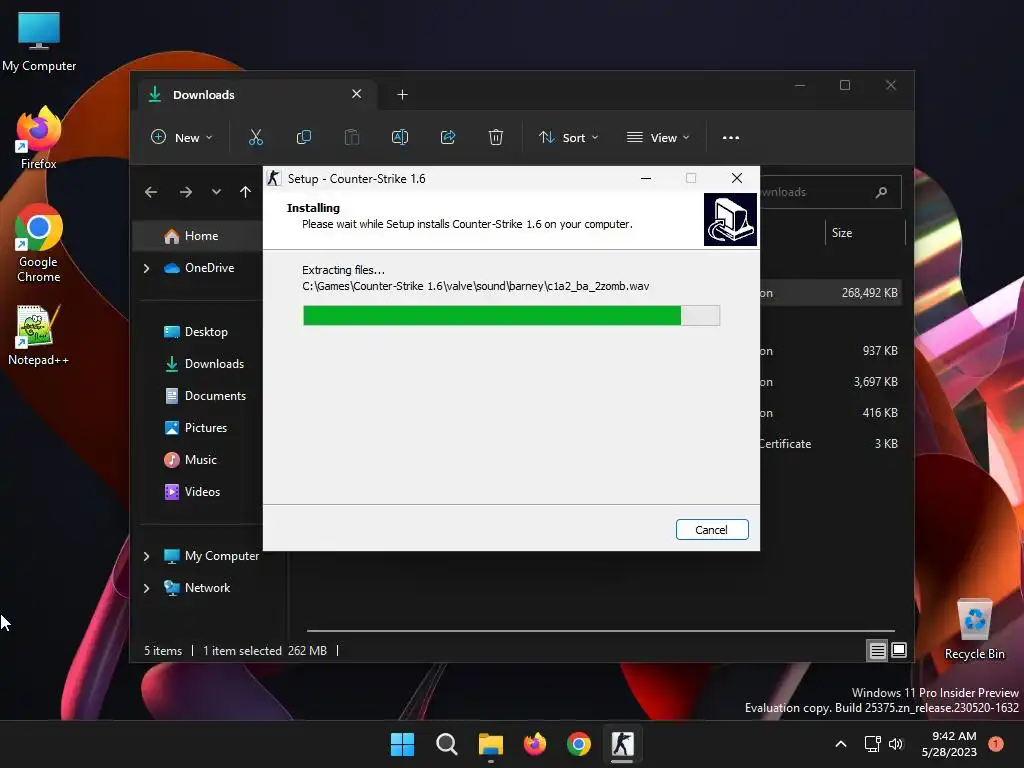
Task: Open Google Chrome desktop shortcut
Action: click(39, 243)
